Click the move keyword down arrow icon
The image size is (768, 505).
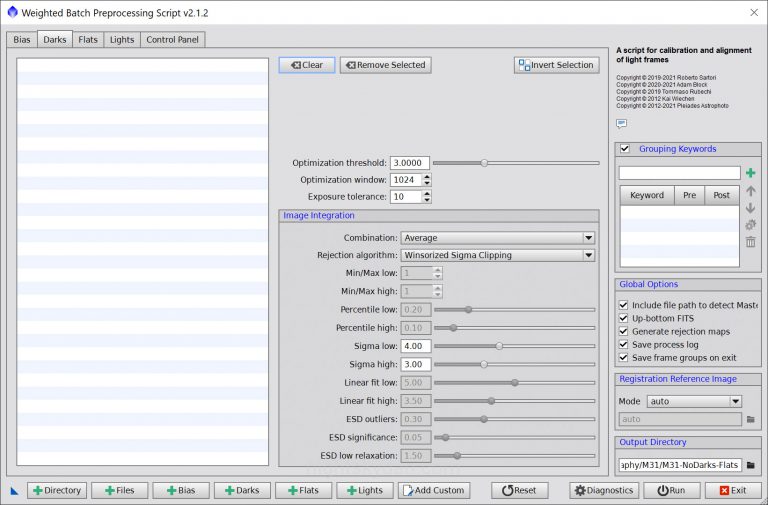(x=750, y=208)
